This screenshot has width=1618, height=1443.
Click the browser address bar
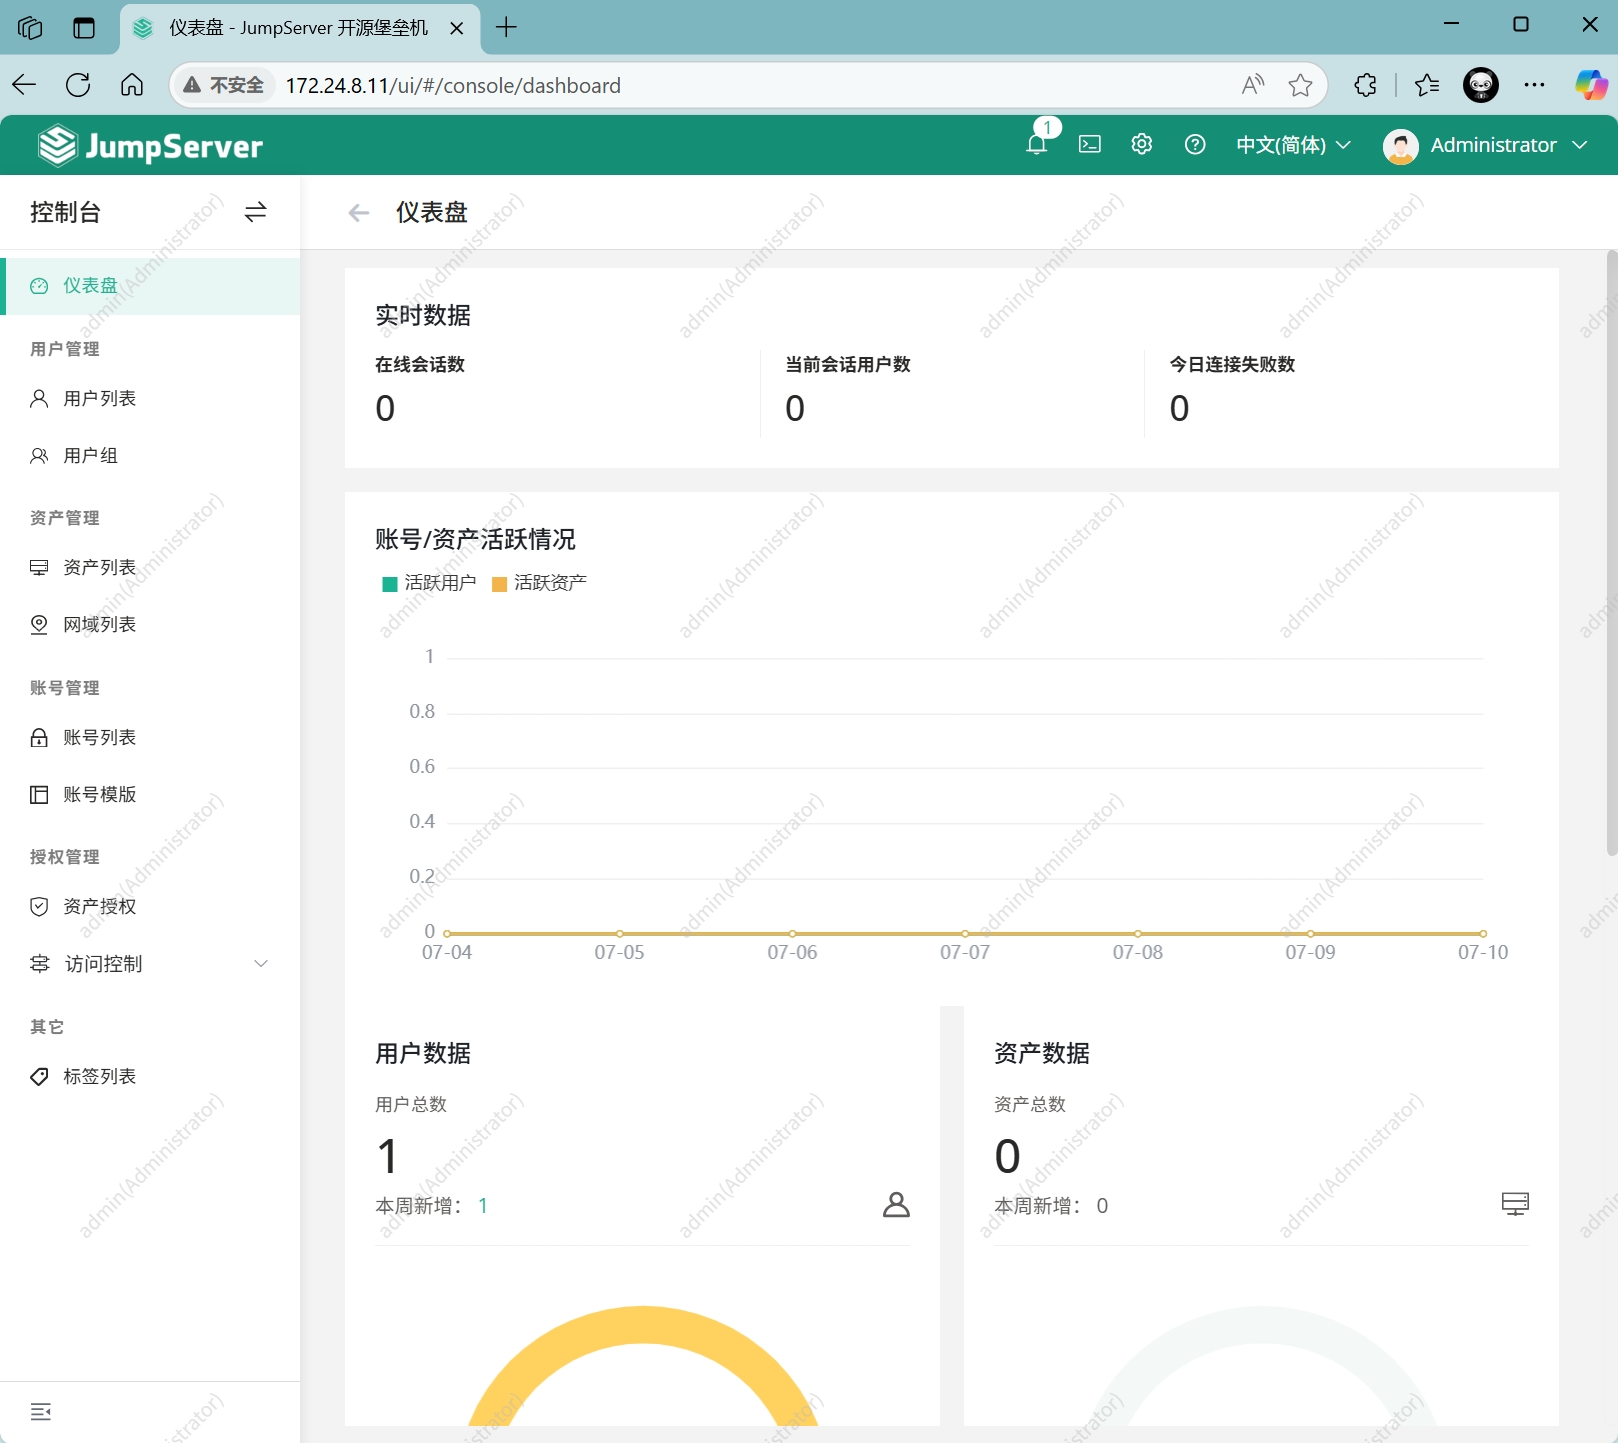click(750, 86)
